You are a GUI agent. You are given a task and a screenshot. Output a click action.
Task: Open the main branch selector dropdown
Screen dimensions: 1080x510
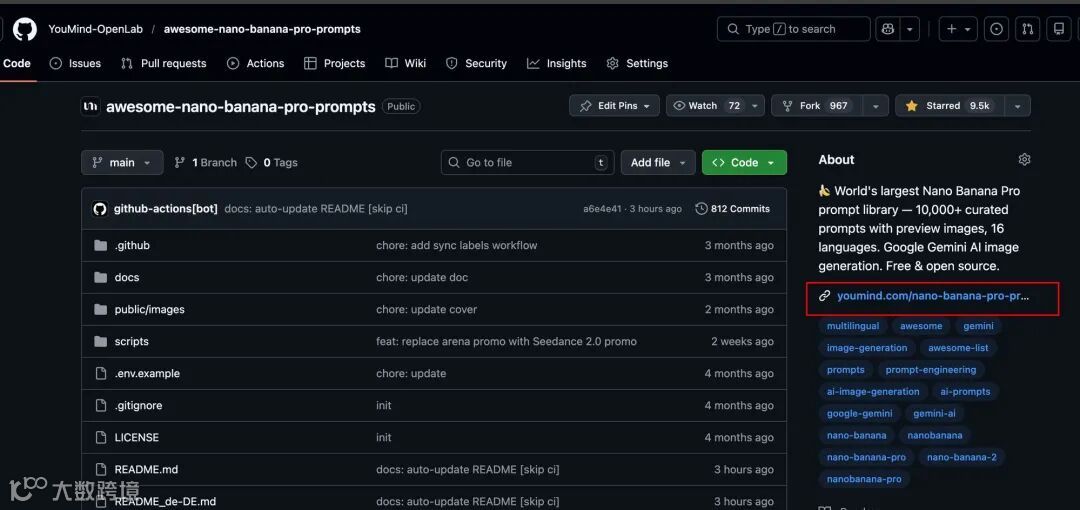point(123,163)
